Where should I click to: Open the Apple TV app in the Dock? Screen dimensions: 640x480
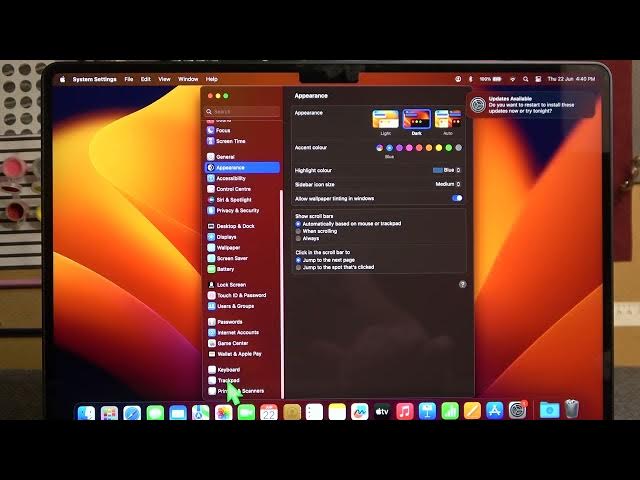(382, 411)
